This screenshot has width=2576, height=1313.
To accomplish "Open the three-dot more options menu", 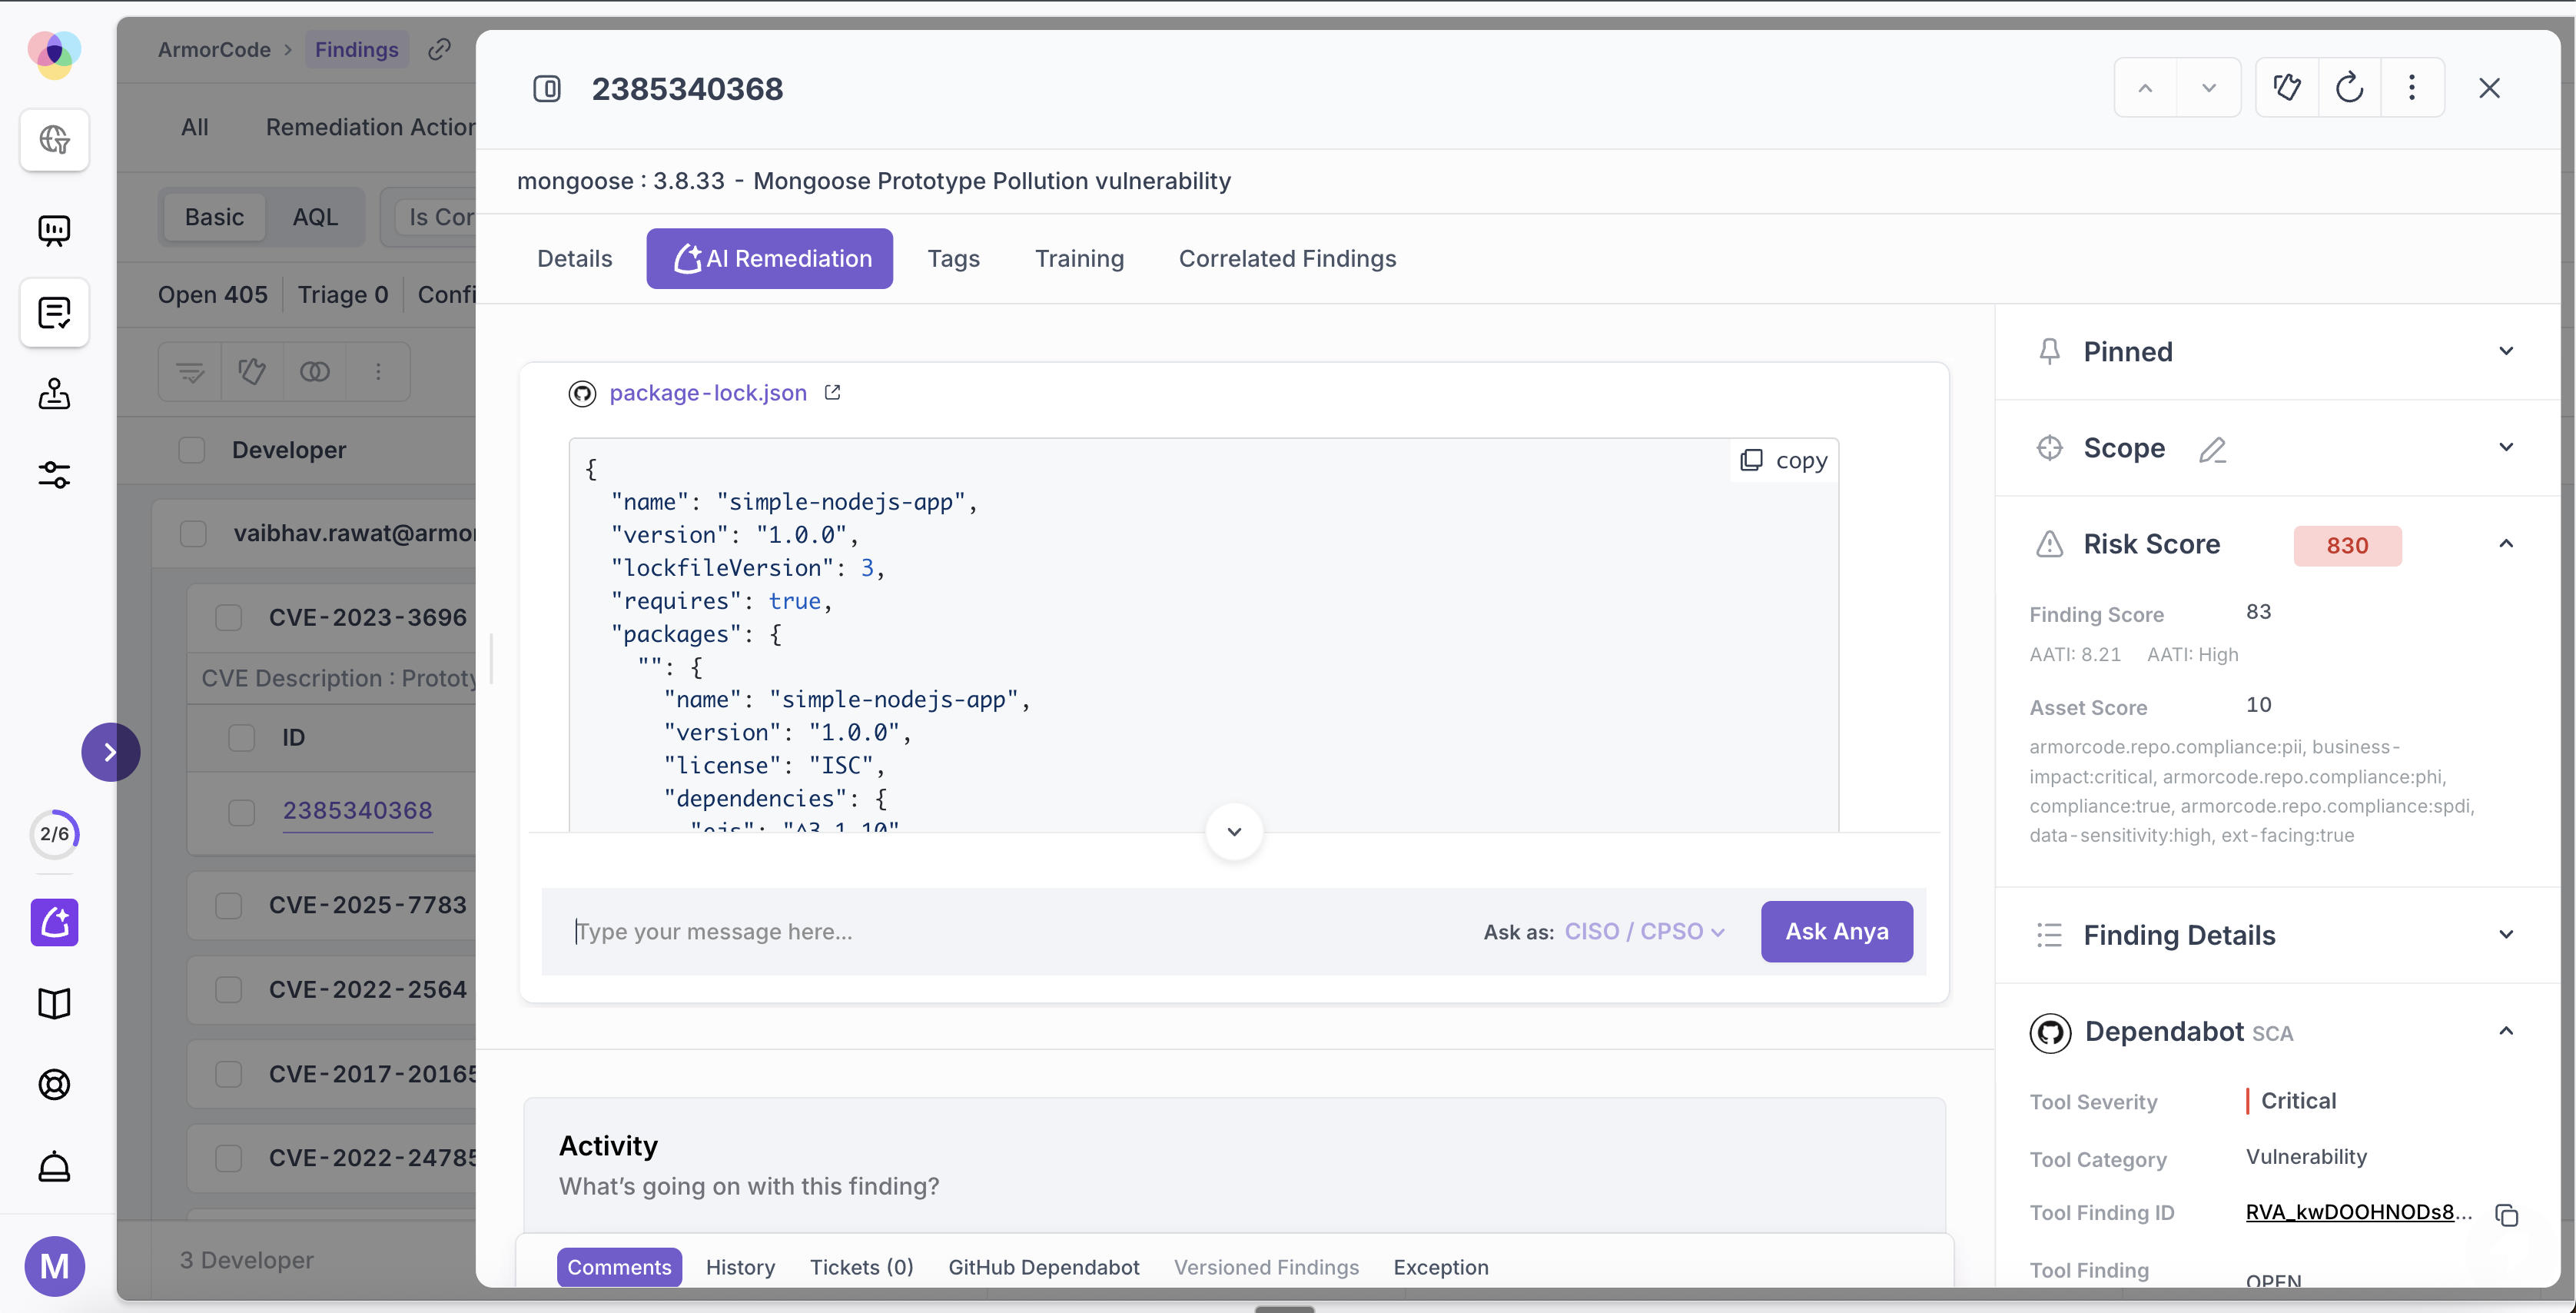I will [x=2412, y=88].
